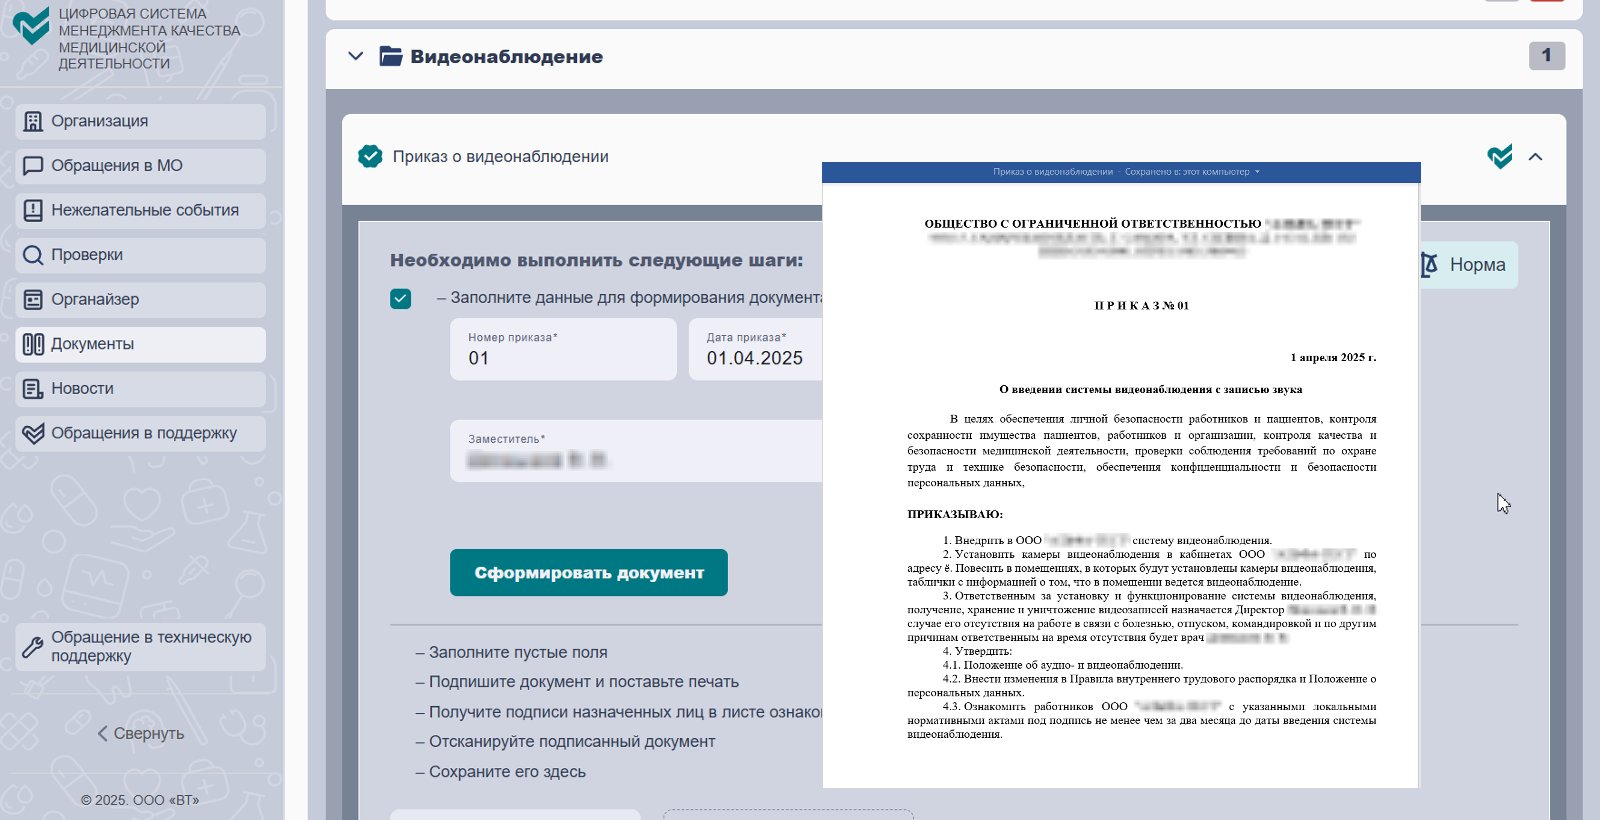Go to Нежелательные события
The image size is (1600, 820).
point(141,211)
